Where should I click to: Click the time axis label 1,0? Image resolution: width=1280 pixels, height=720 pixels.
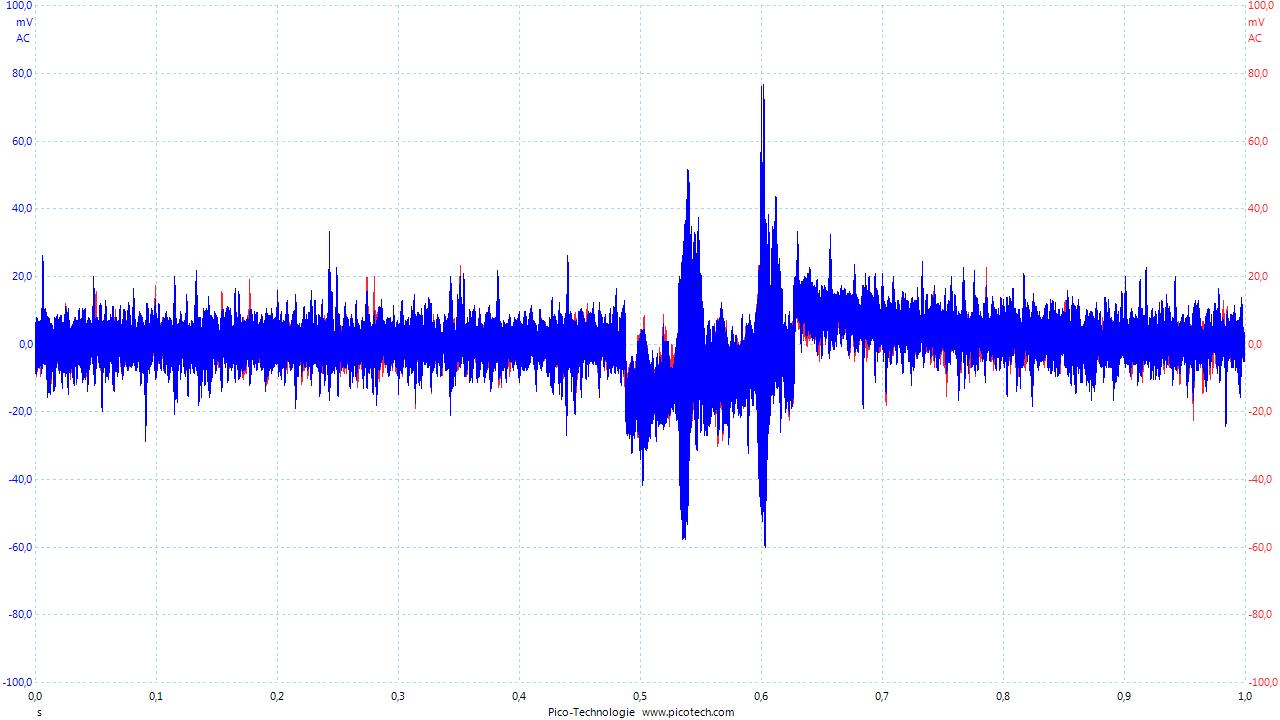(x=1244, y=696)
